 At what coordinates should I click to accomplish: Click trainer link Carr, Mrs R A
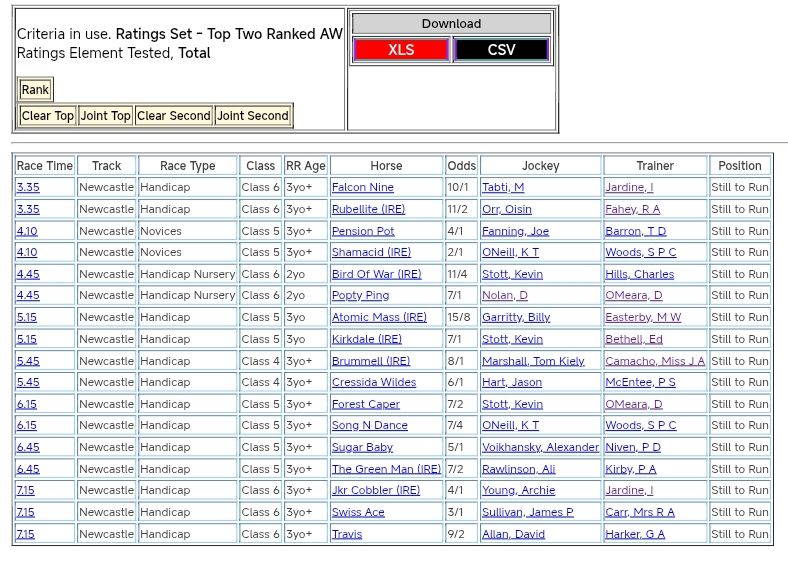point(640,513)
